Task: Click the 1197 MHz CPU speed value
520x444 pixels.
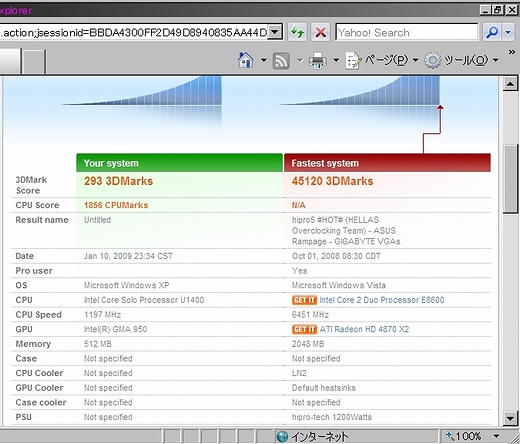Action: 102,315
